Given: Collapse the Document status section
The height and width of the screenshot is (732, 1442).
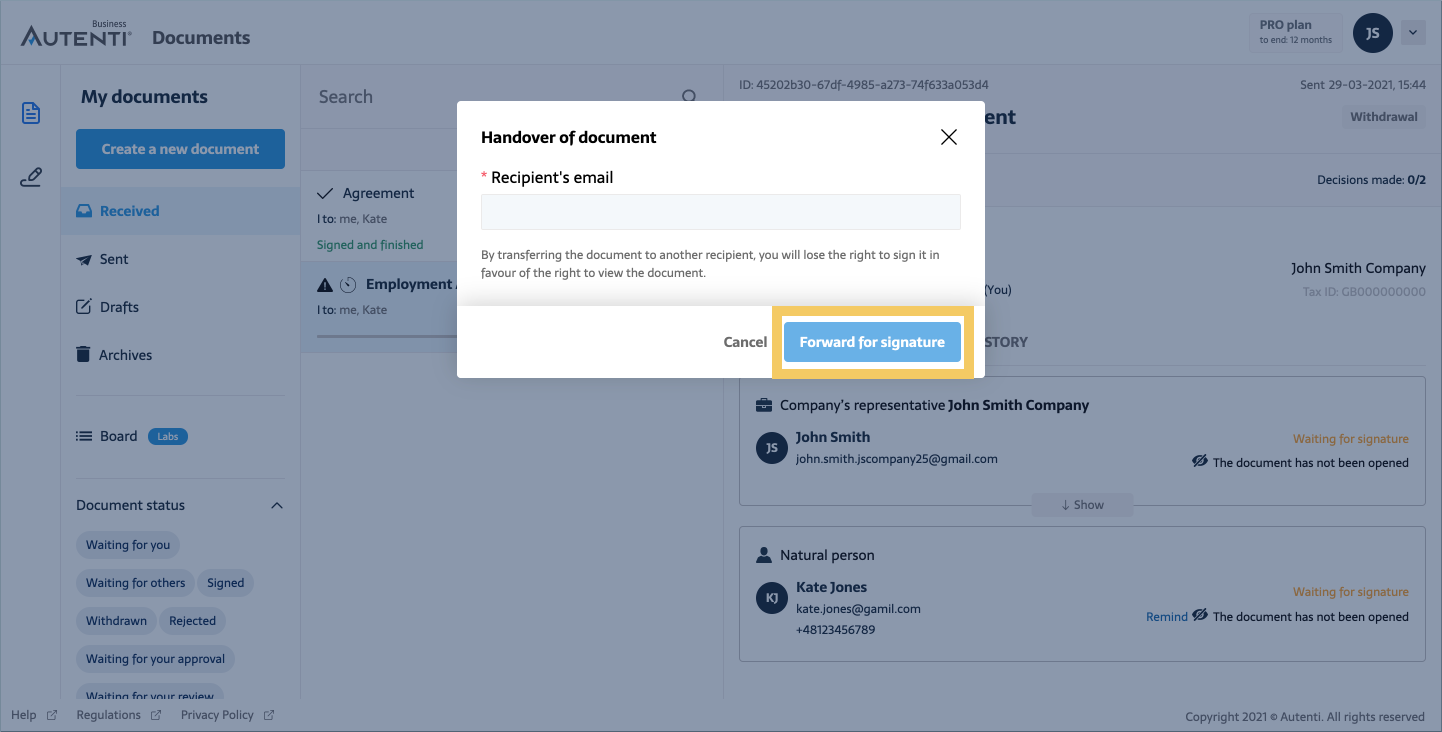Looking at the screenshot, I should 277,505.
